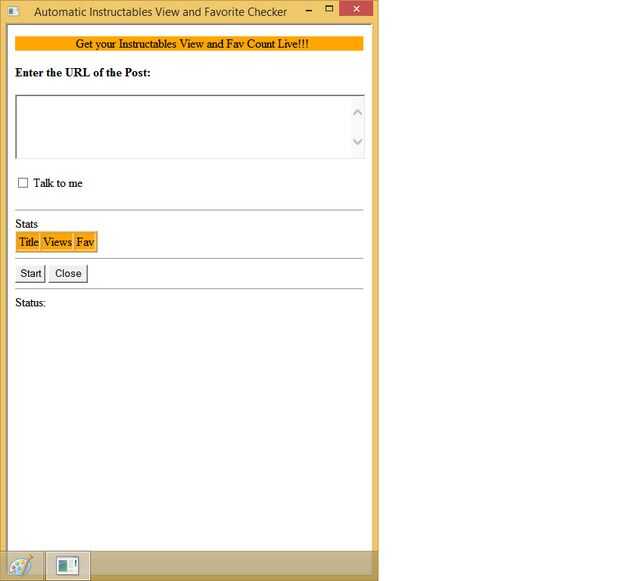Enable the Talk to me checkbox
The image size is (620, 581).
[23, 183]
